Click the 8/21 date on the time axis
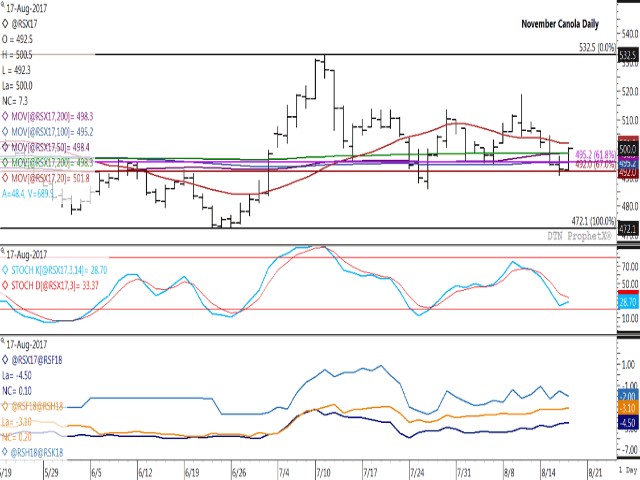Image resolution: width=640 pixels, height=480 pixels. pos(595,473)
